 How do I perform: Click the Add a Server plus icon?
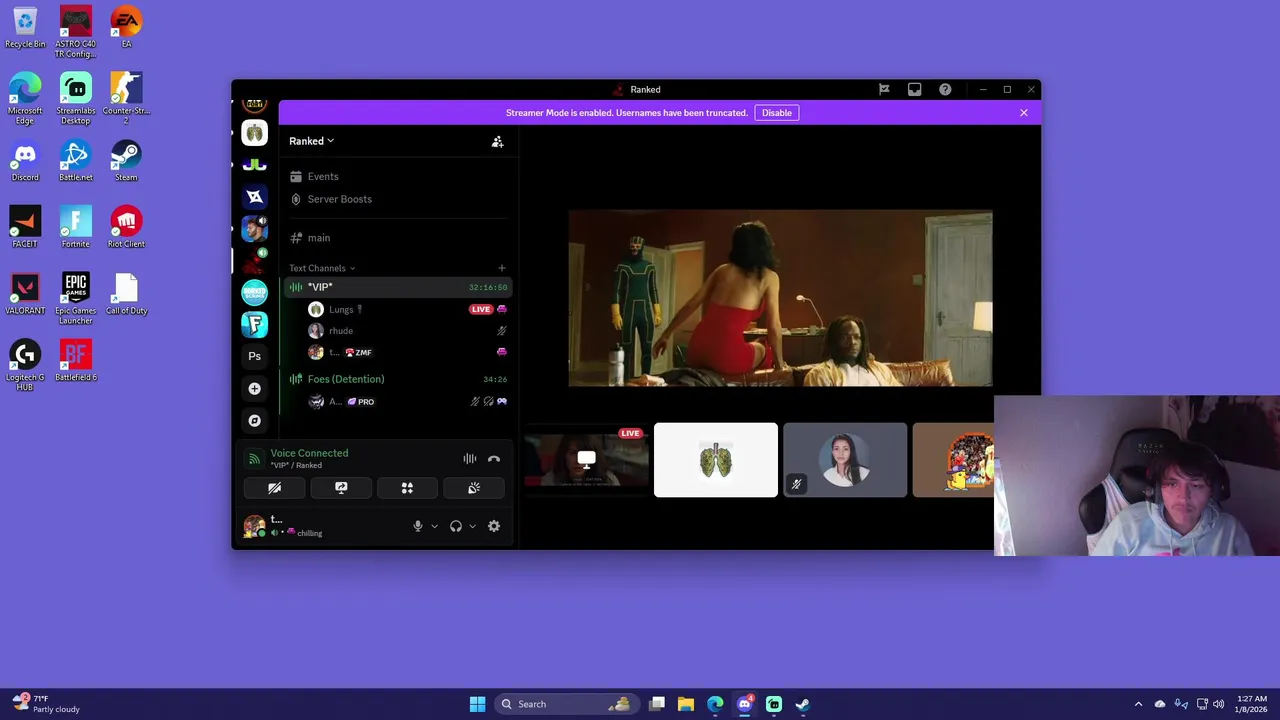click(254, 388)
